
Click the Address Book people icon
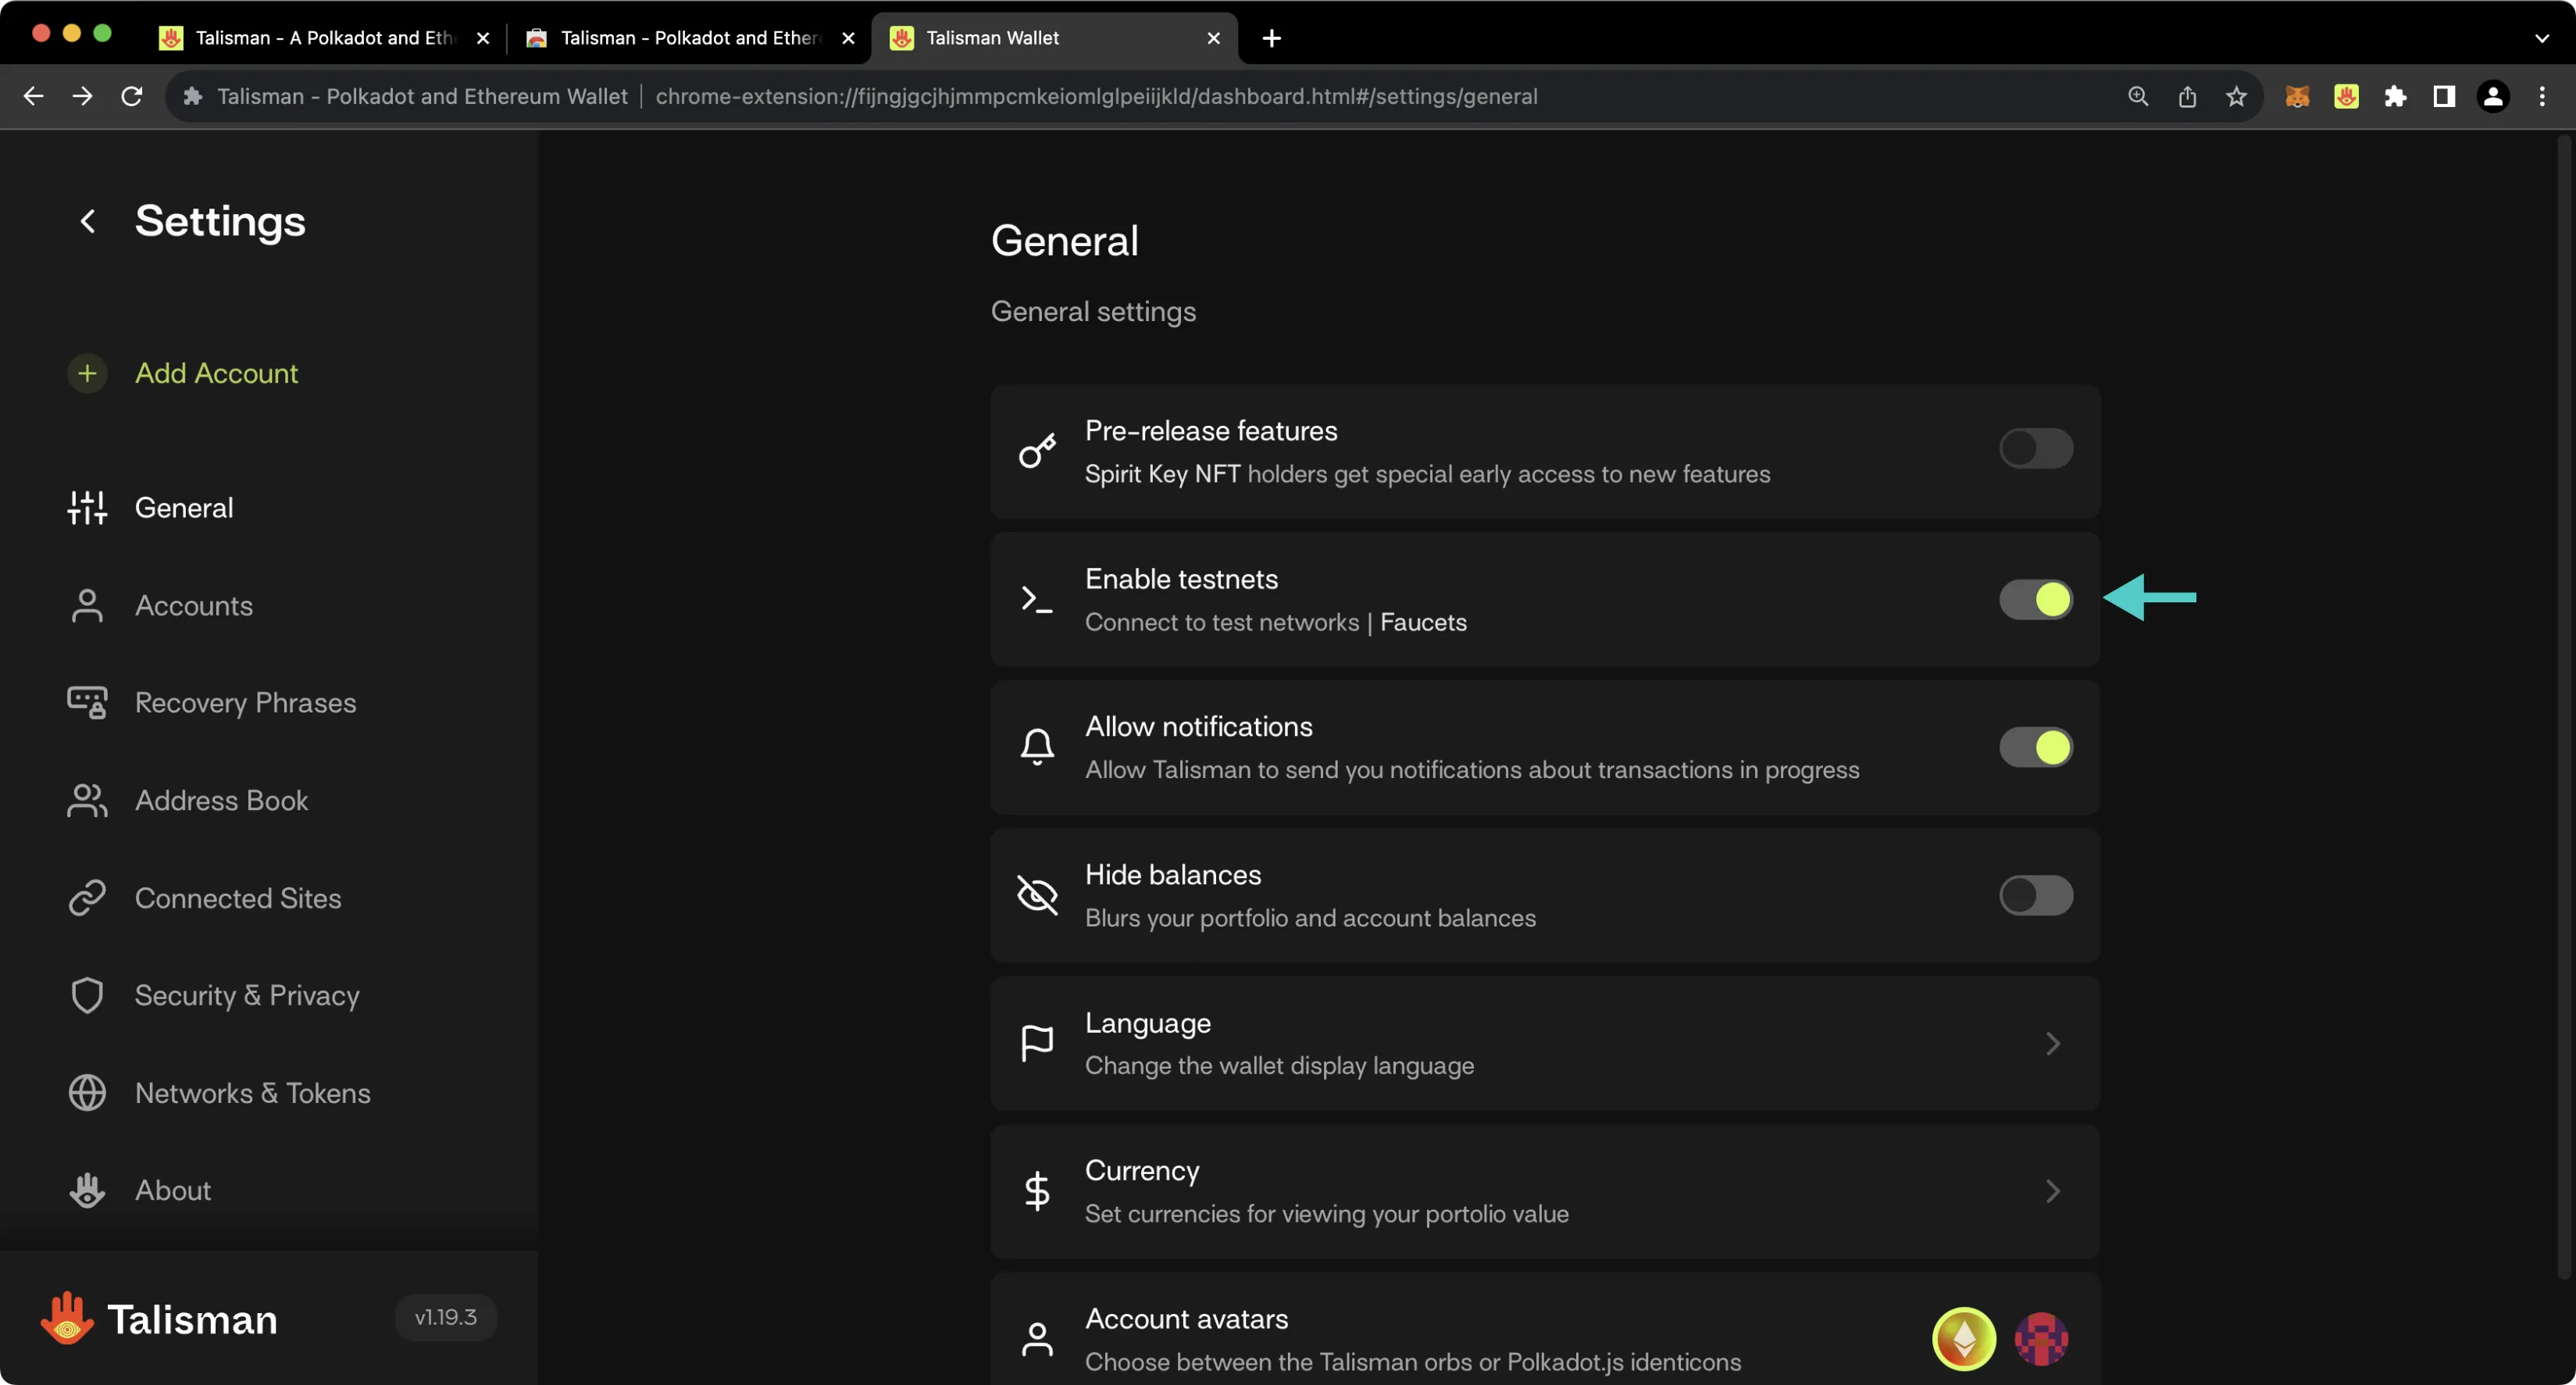click(x=87, y=801)
